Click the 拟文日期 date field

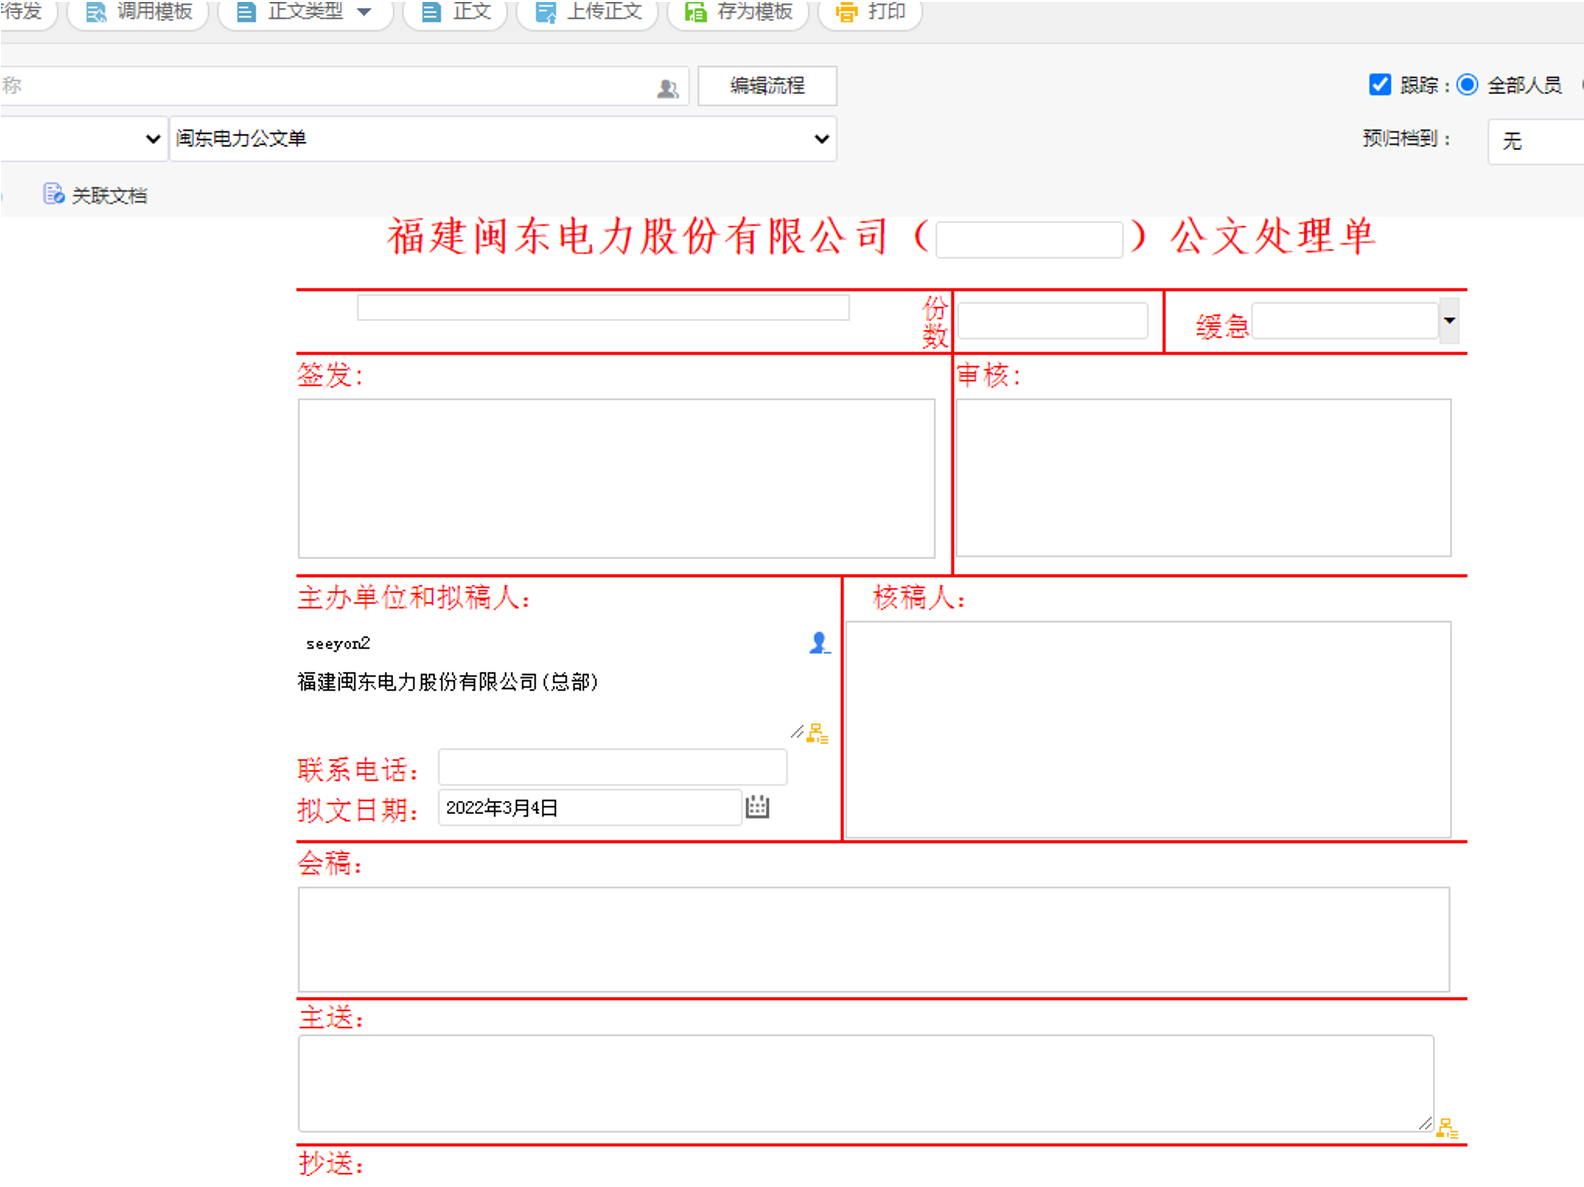(x=590, y=808)
